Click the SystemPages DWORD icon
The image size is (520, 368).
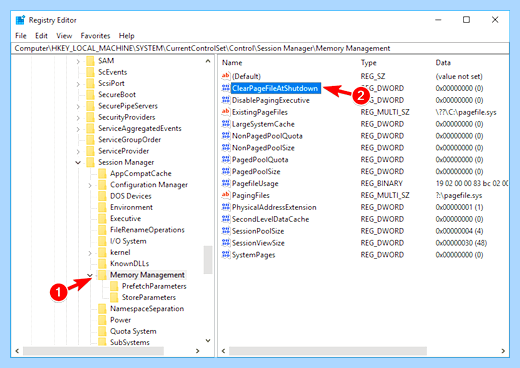(226, 255)
